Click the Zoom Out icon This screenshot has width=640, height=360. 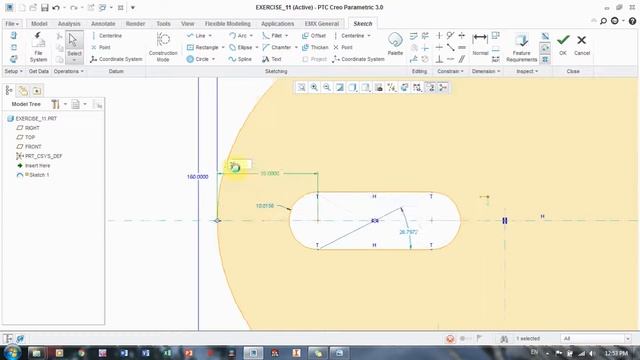click(327, 87)
